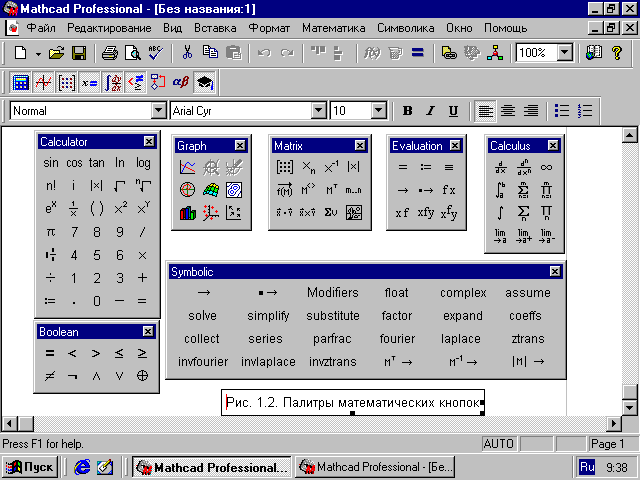Click the figure caption text region
This screenshot has height=480, width=640.
(x=353, y=402)
